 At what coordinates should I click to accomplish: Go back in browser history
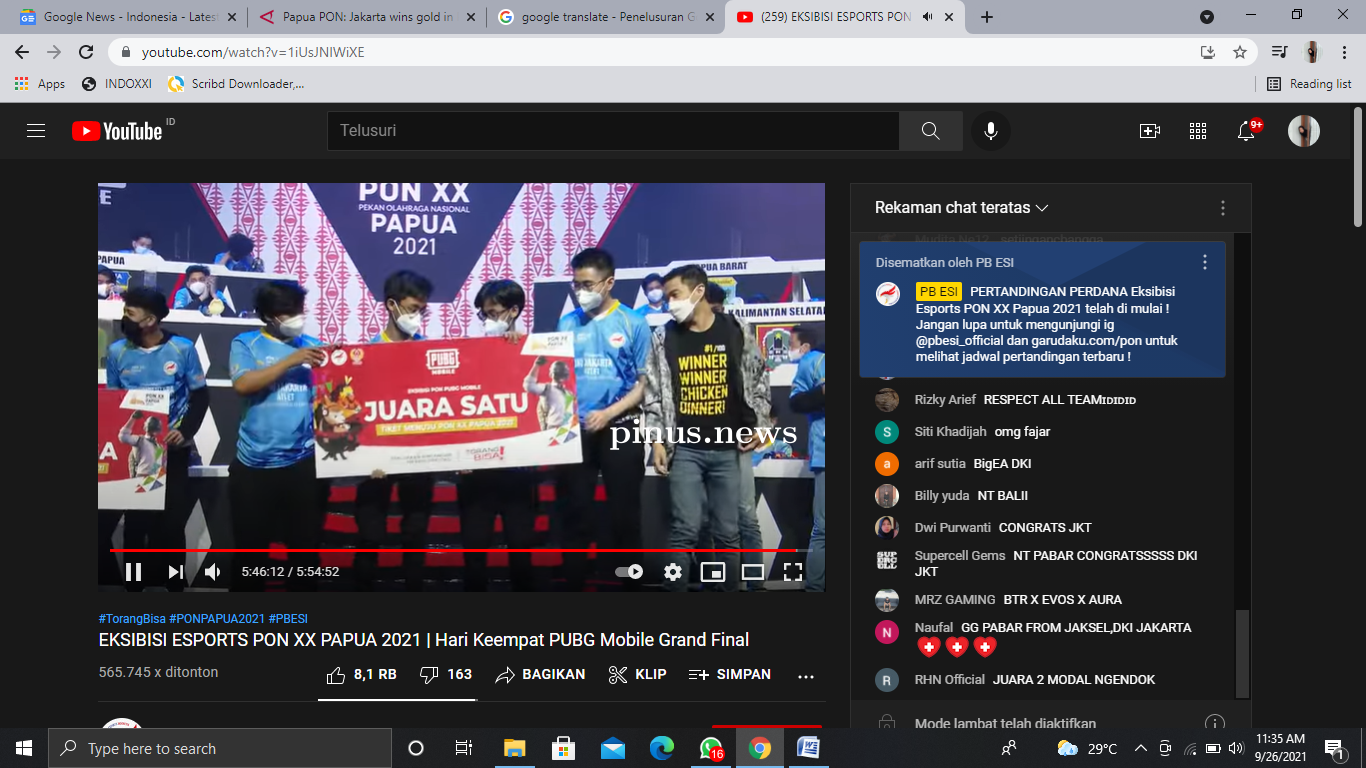tap(22, 52)
